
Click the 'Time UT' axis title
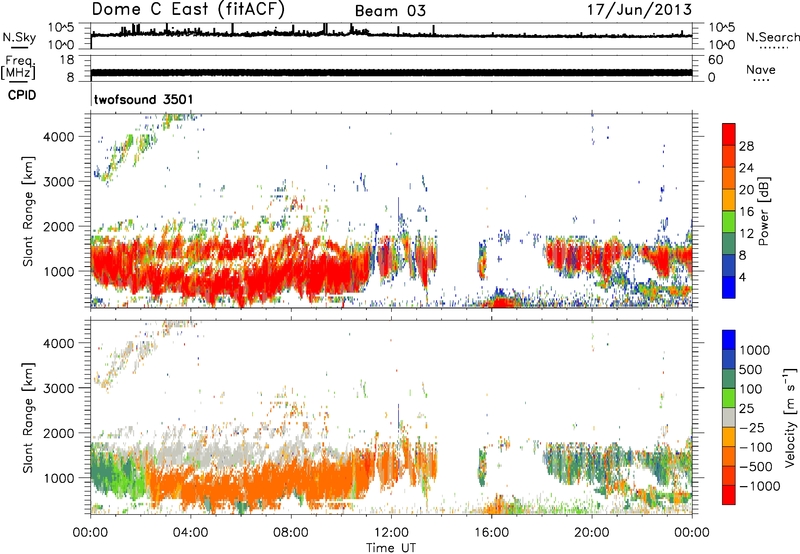391,547
